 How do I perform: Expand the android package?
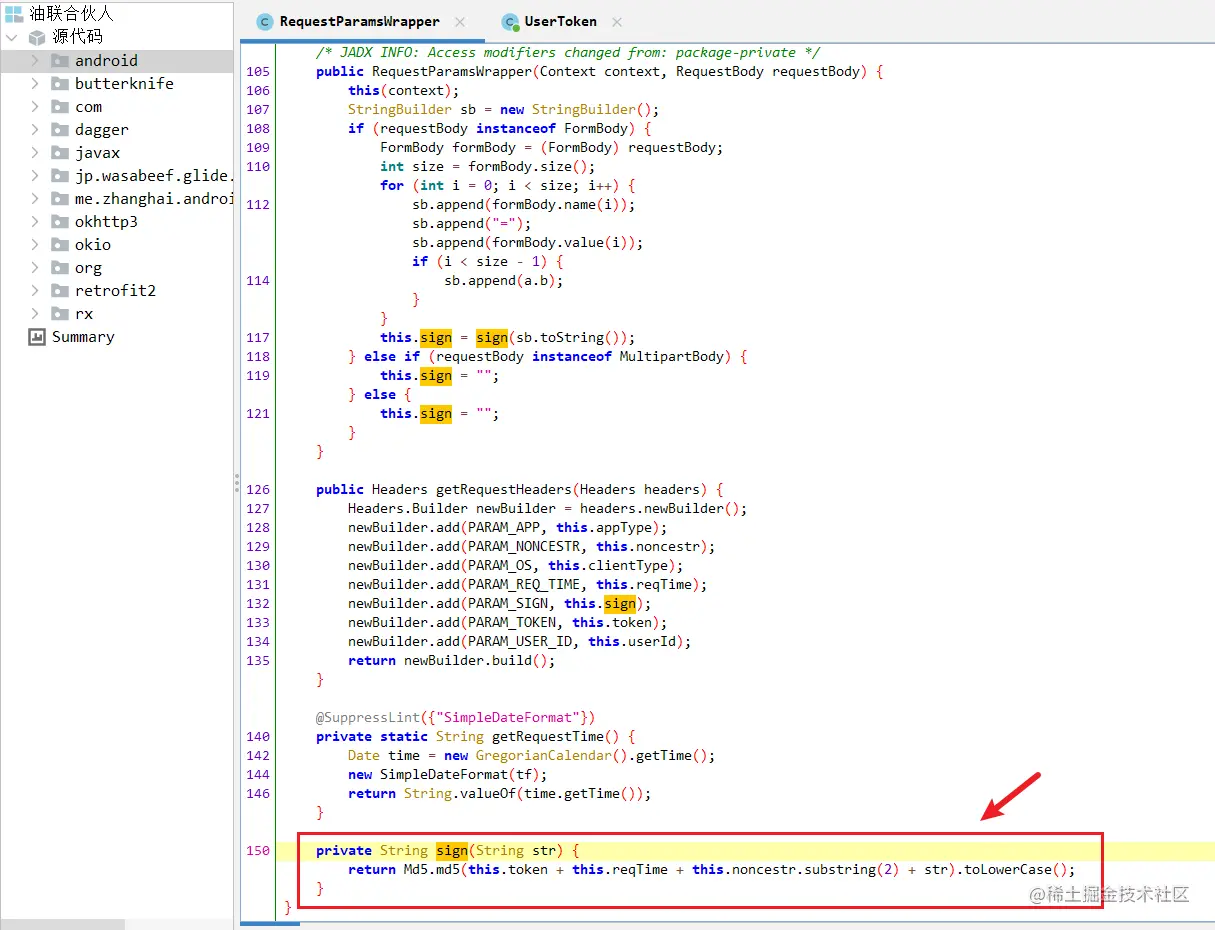click(x=35, y=60)
